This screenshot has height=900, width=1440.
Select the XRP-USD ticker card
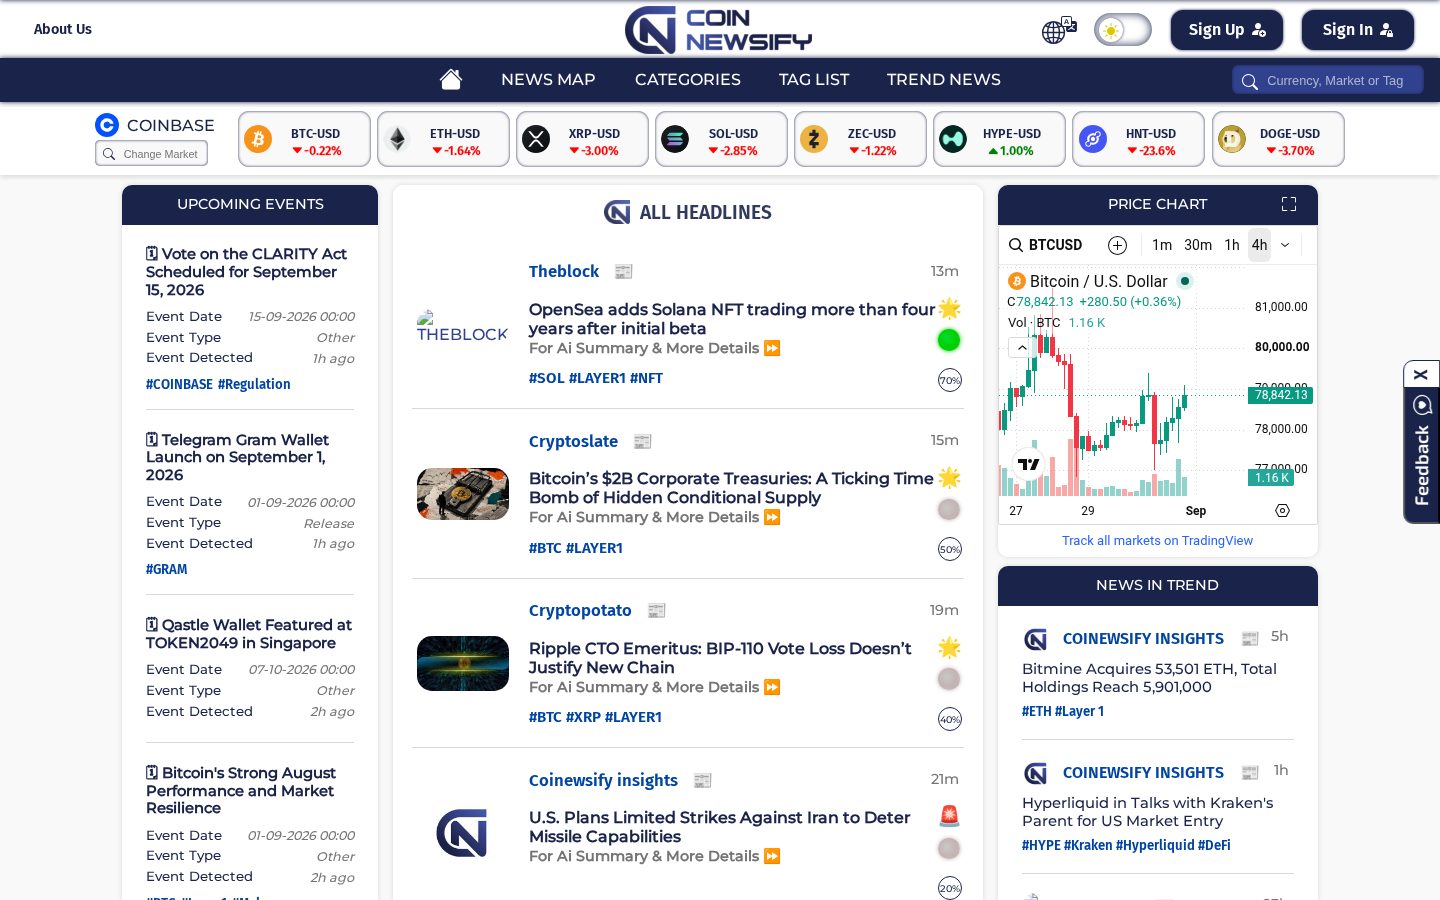582,139
